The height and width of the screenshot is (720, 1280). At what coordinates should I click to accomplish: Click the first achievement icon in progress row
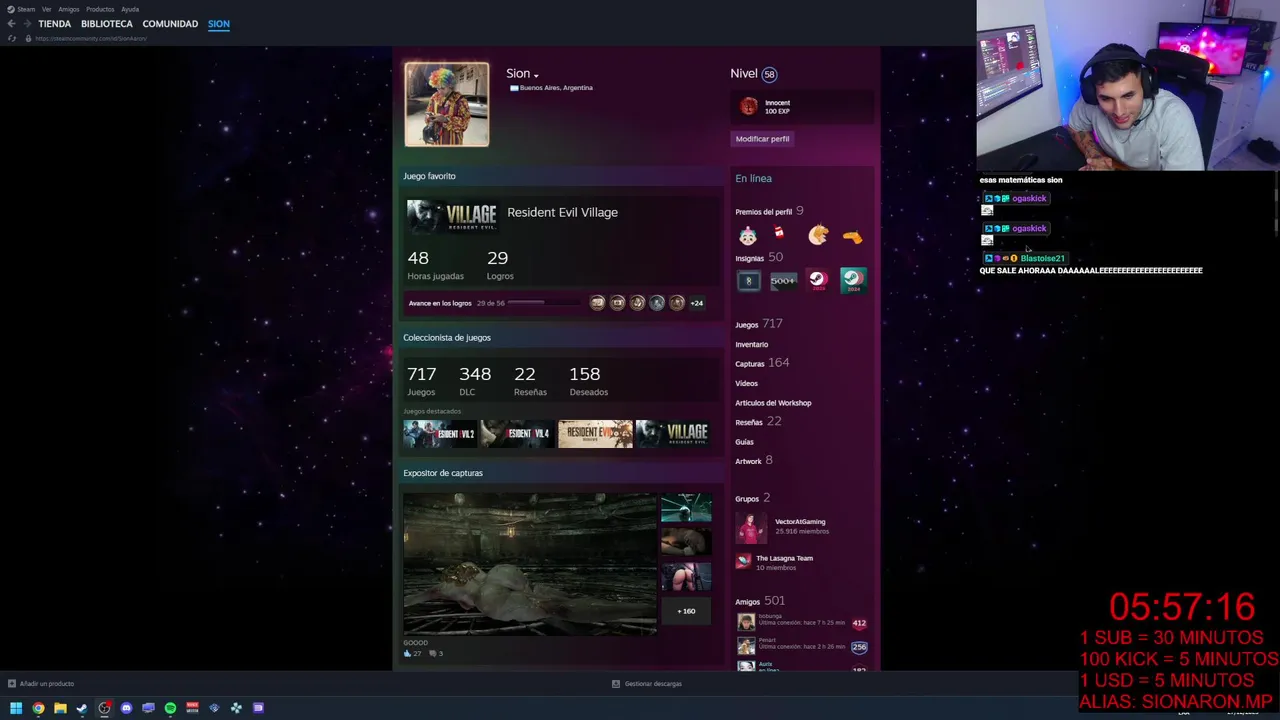597,303
